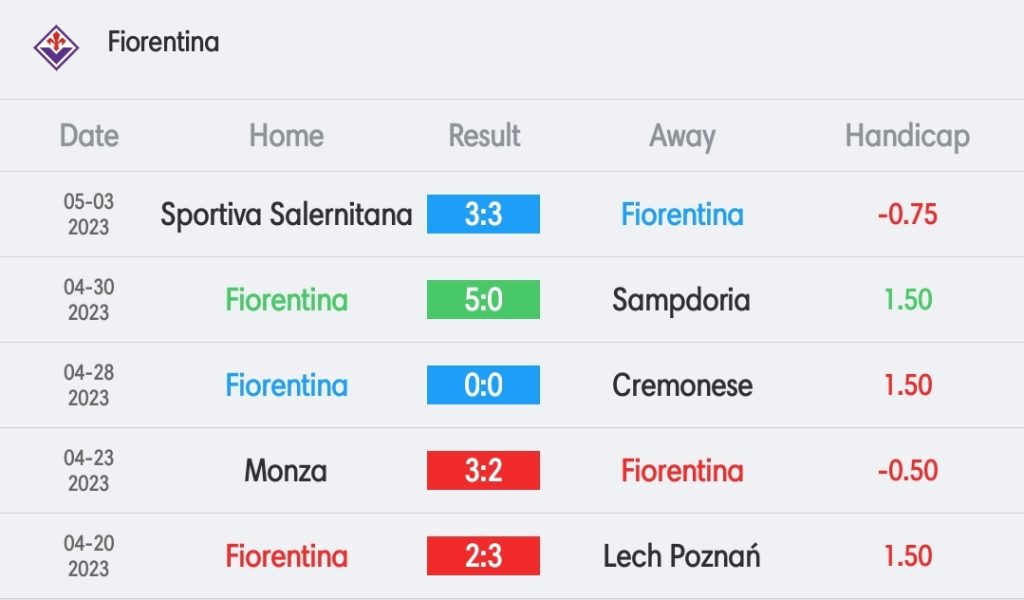1024x600 pixels.
Task: Open the Cremonese team link
Action: (682, 385)
